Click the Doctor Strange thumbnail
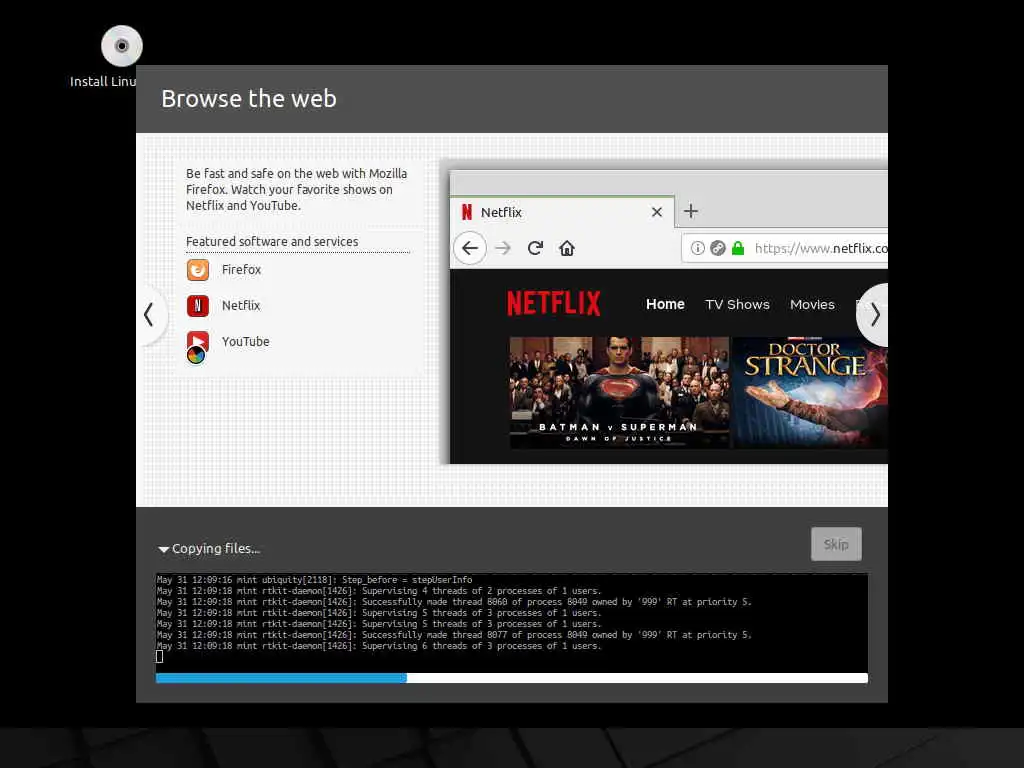The height and width of the screenshot is (768, 1024). 810,392
